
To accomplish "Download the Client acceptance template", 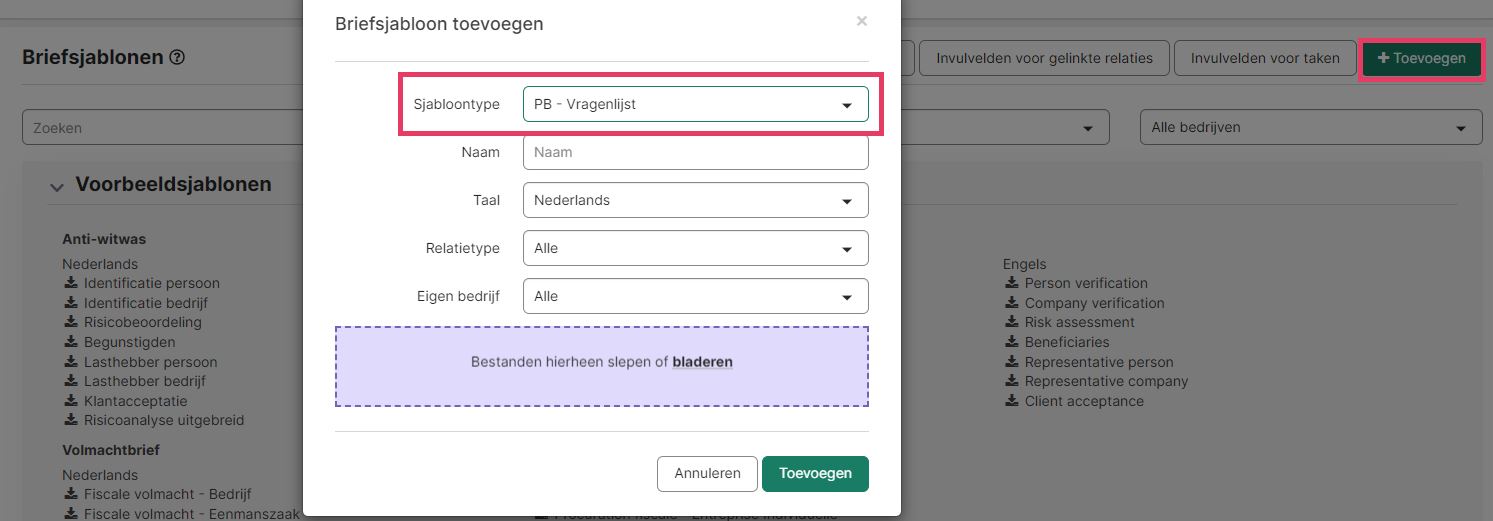I will tap(1074, 401).
